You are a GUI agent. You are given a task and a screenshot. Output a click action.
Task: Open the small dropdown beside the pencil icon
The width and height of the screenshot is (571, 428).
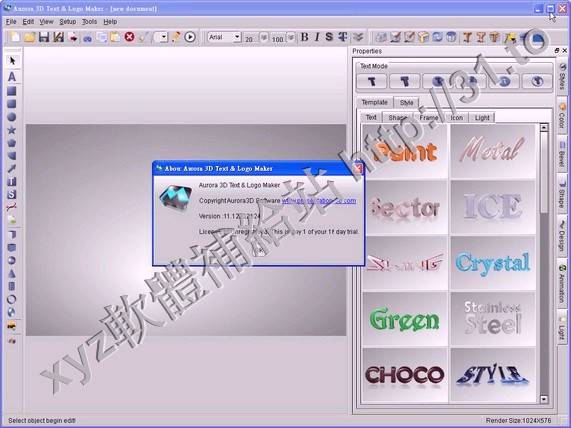pyautogui.click(x=161, y=37)
